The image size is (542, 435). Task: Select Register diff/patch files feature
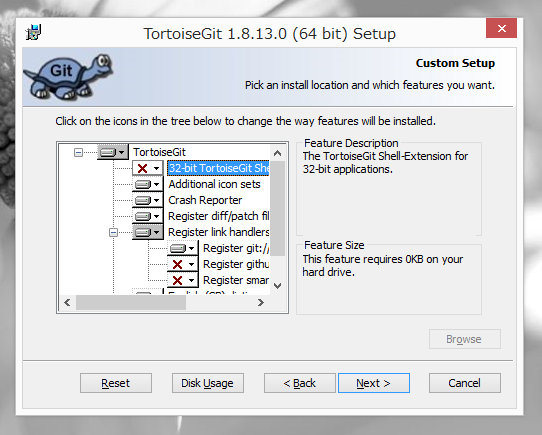(x=218, y=216)
